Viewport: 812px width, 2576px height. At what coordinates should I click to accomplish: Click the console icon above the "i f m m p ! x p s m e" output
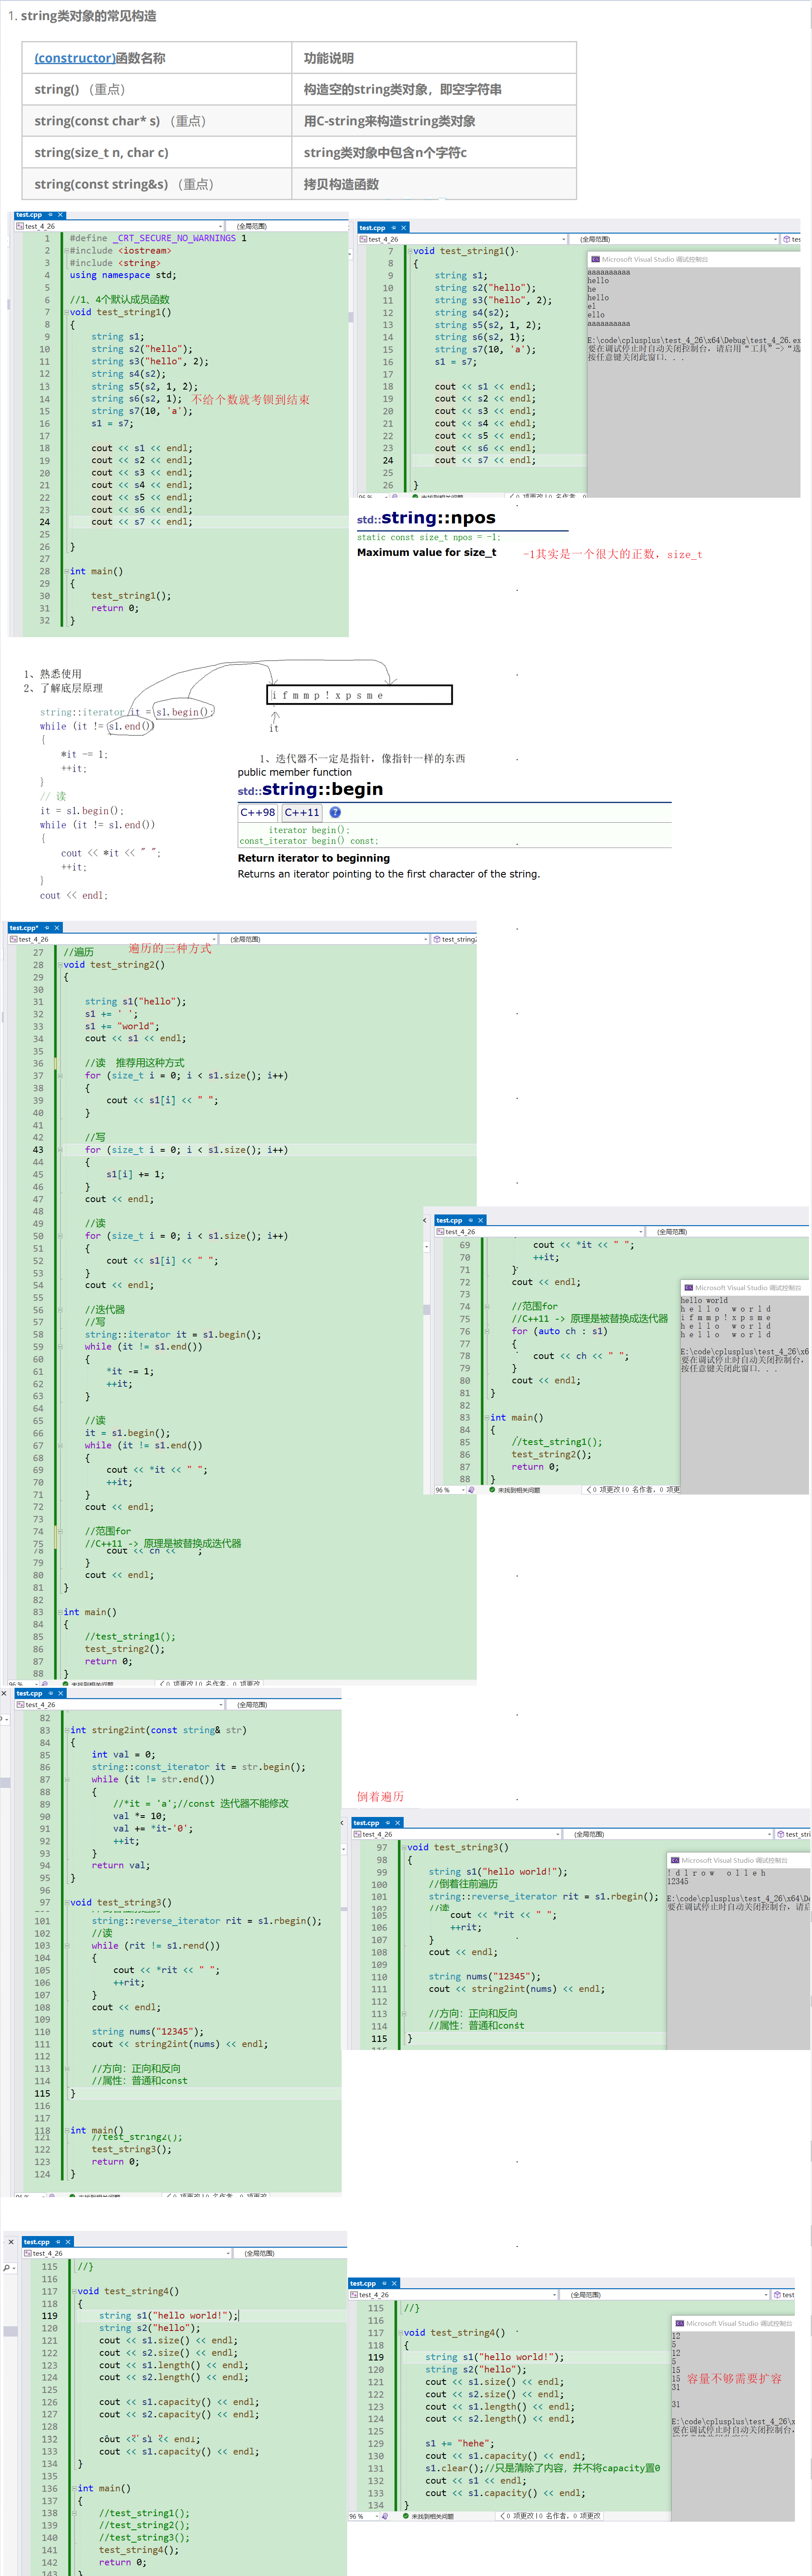coord(688,1288)
